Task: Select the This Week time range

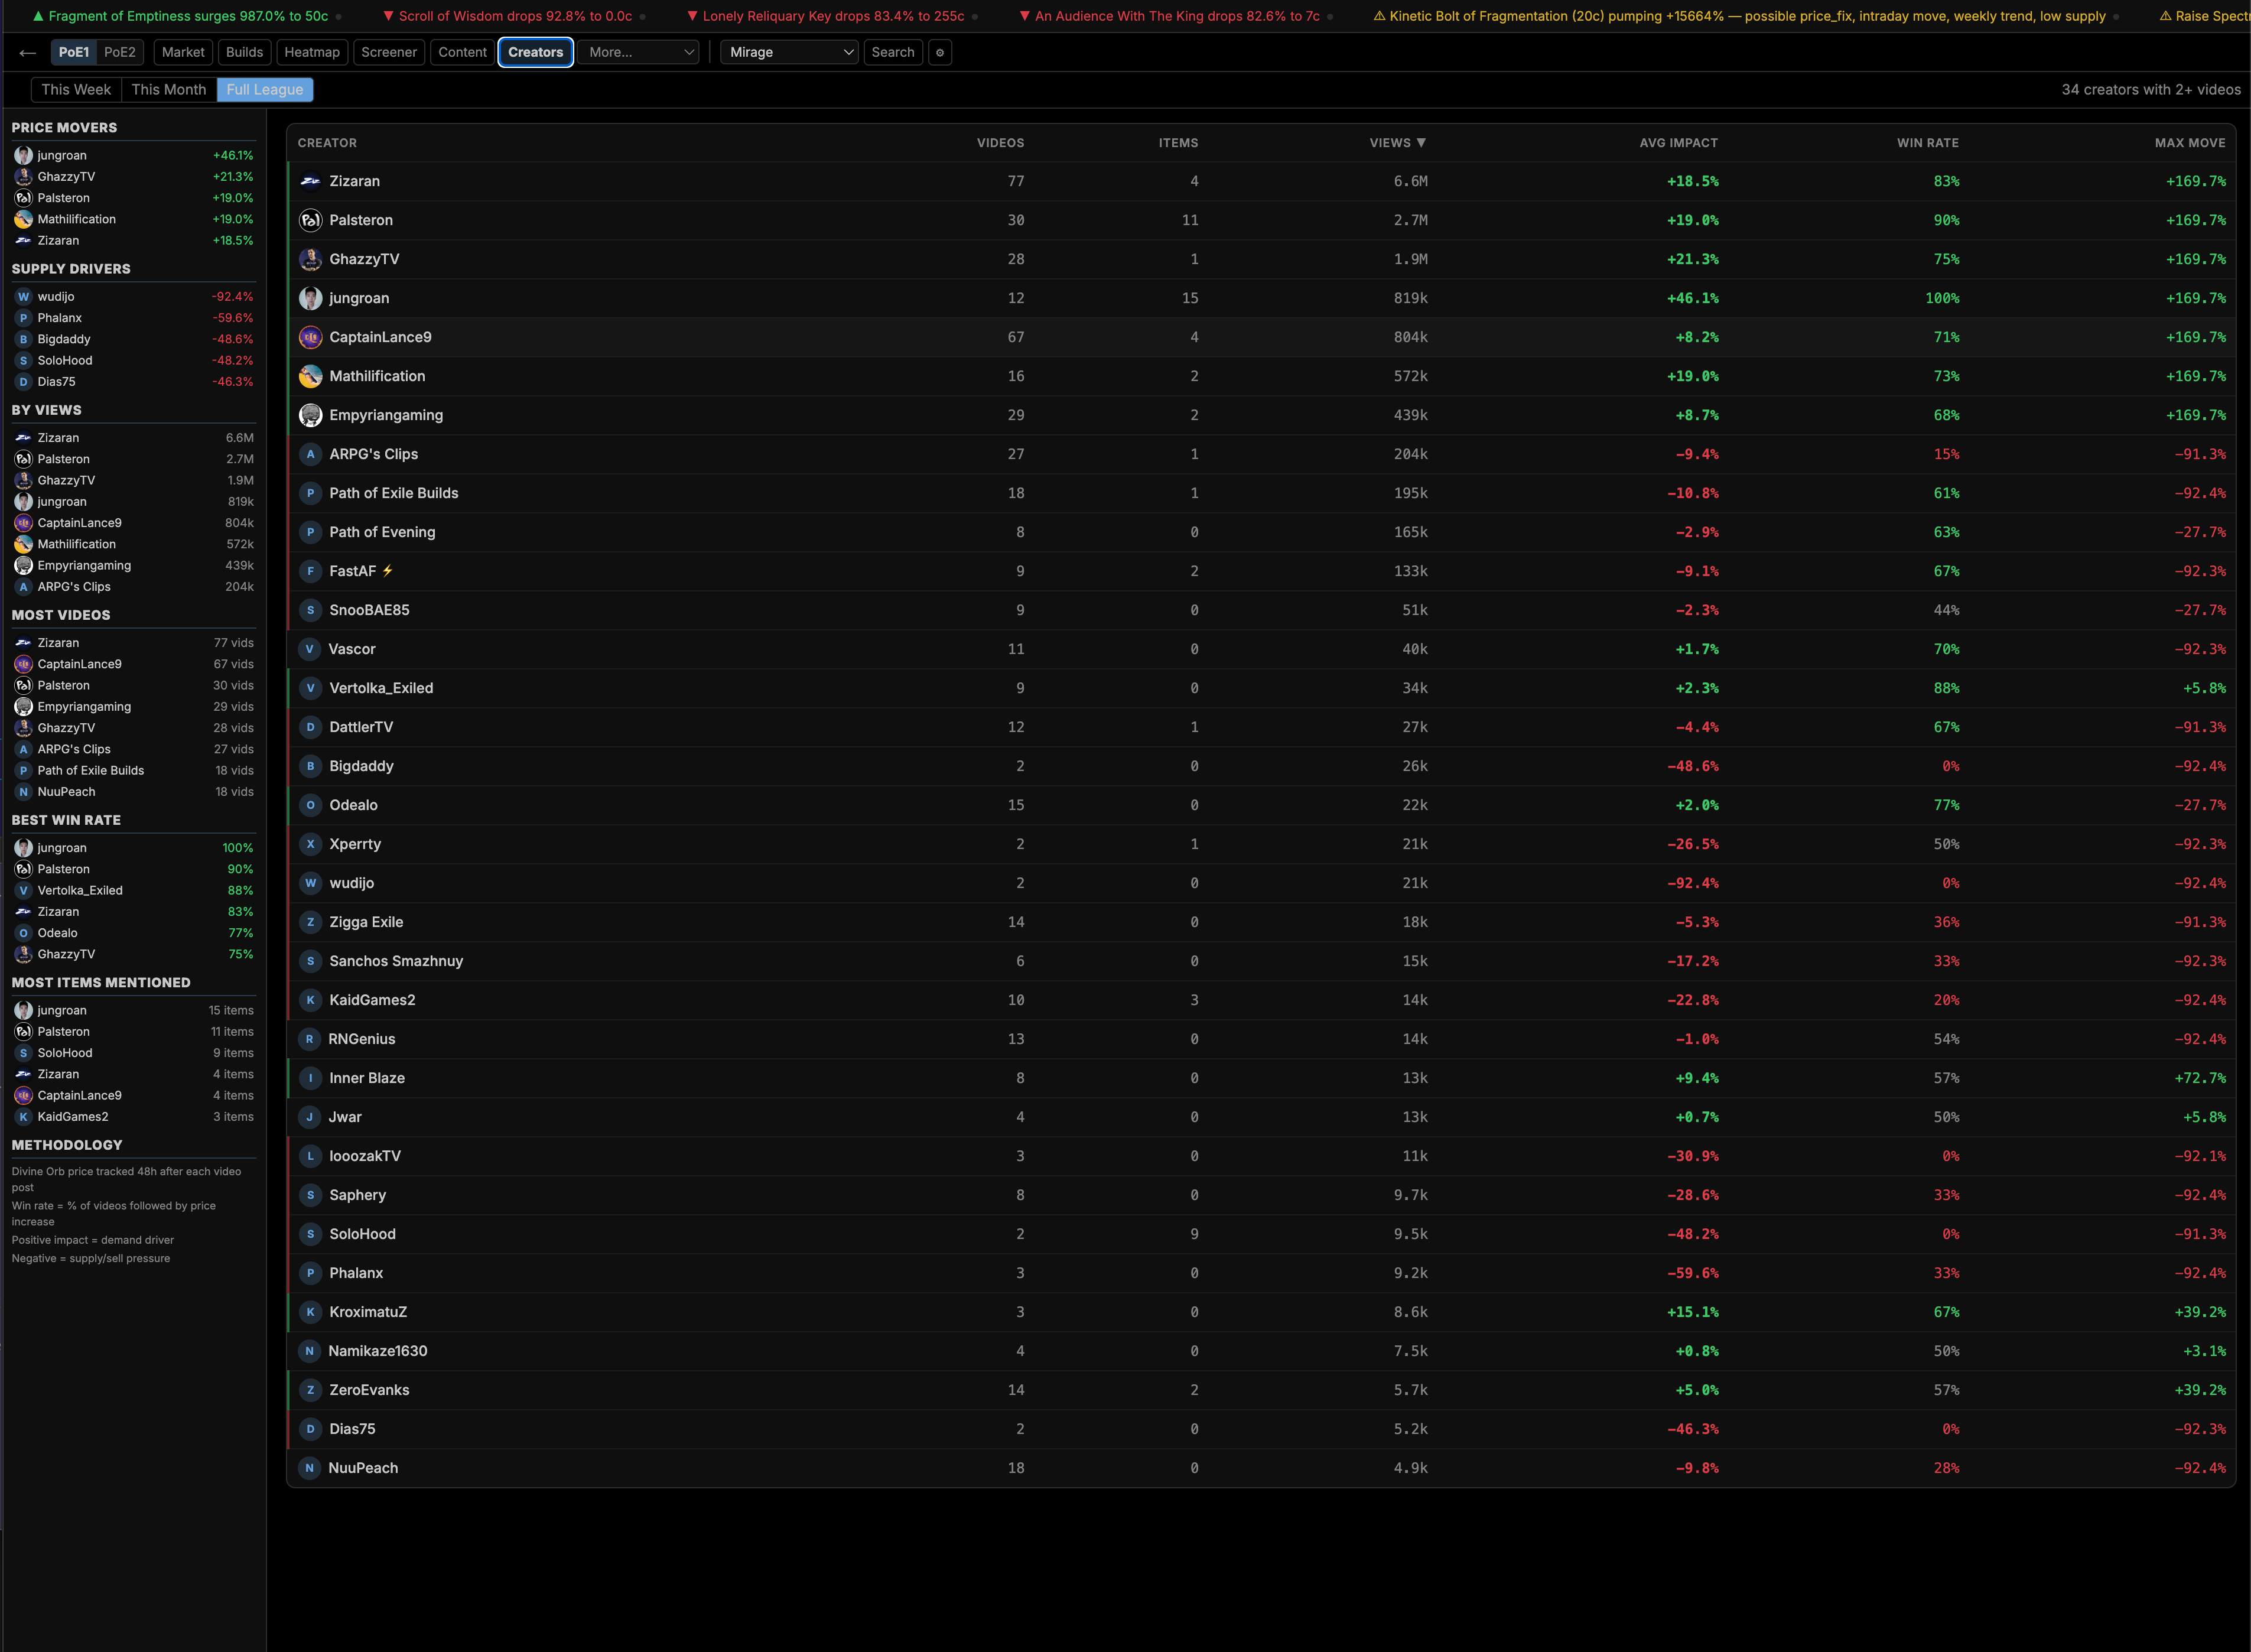Action: click(x=76, y=90)
